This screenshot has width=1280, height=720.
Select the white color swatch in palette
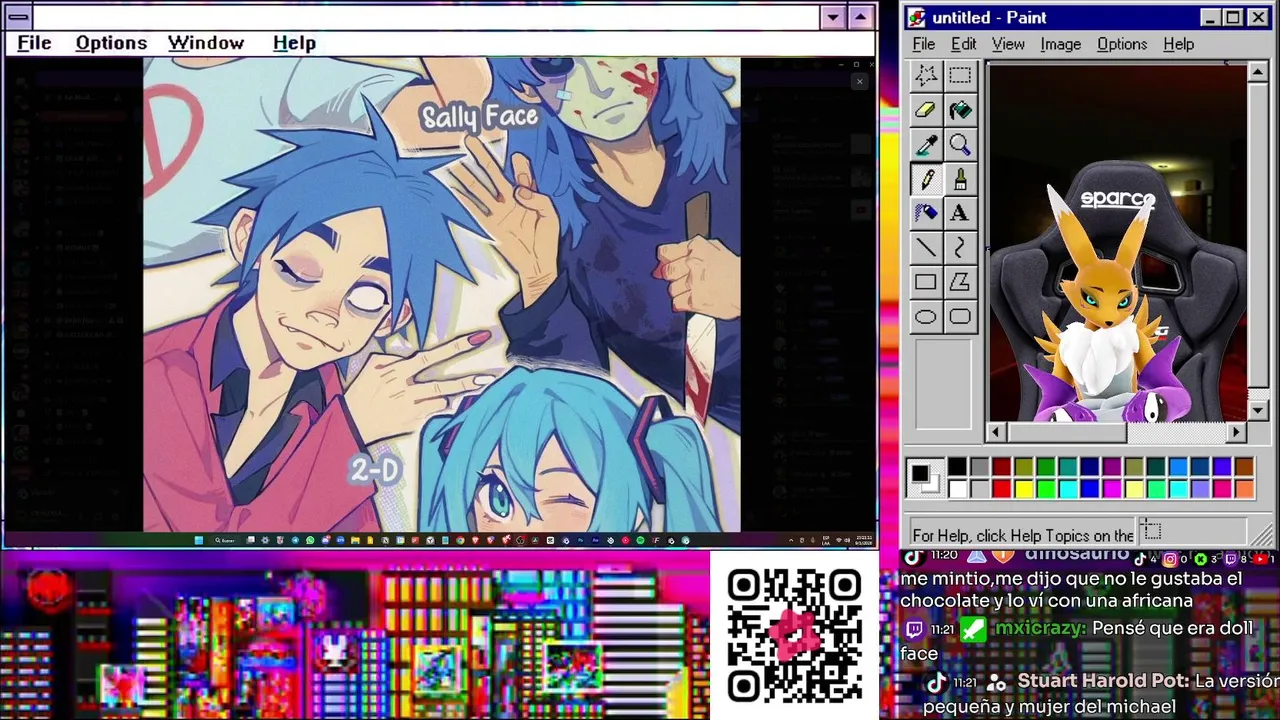957,488
